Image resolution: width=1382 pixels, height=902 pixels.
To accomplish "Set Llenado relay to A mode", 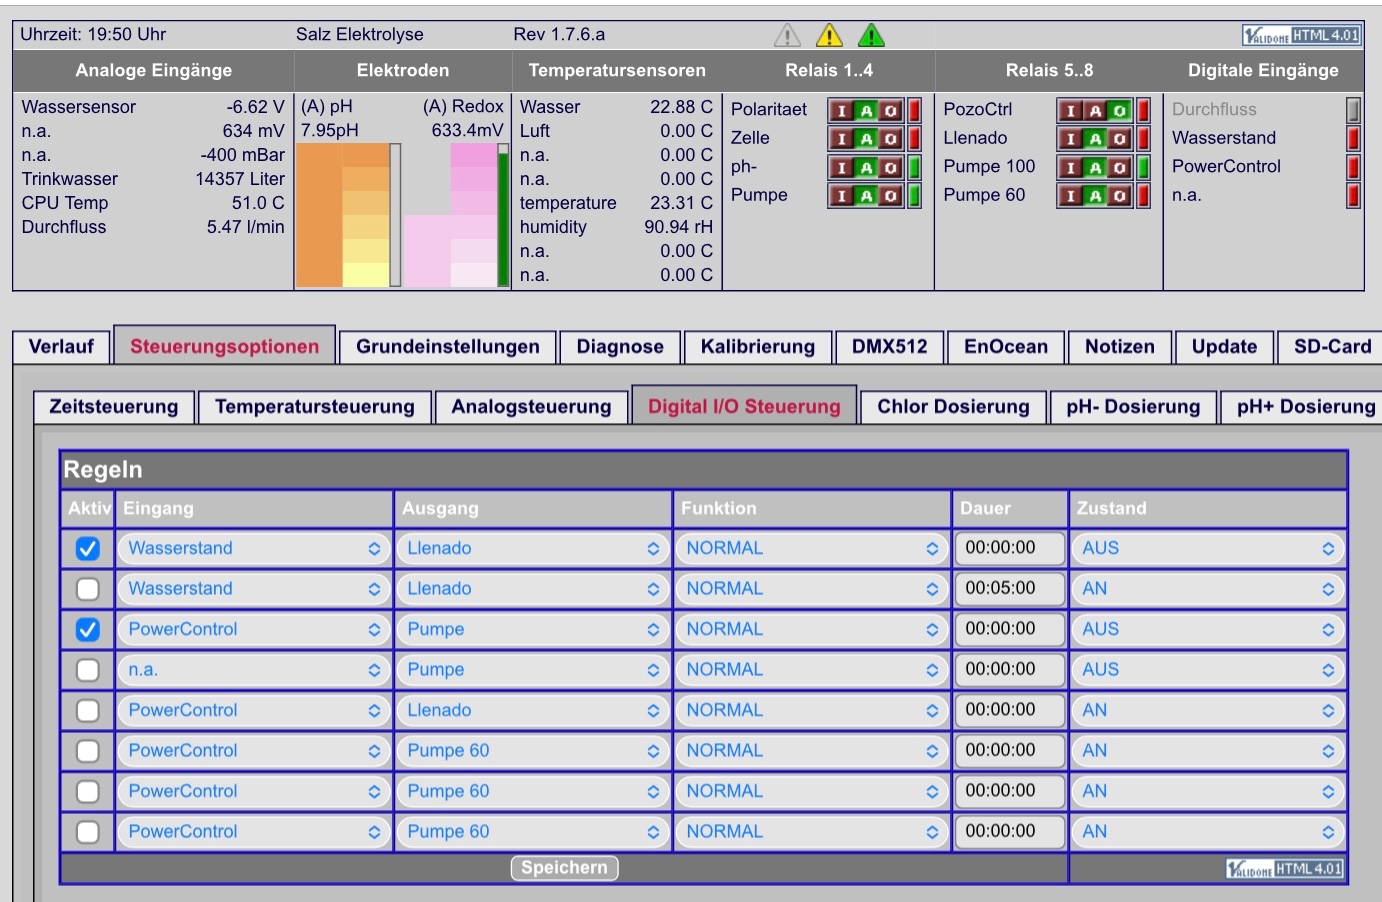I will point(1095,139).
